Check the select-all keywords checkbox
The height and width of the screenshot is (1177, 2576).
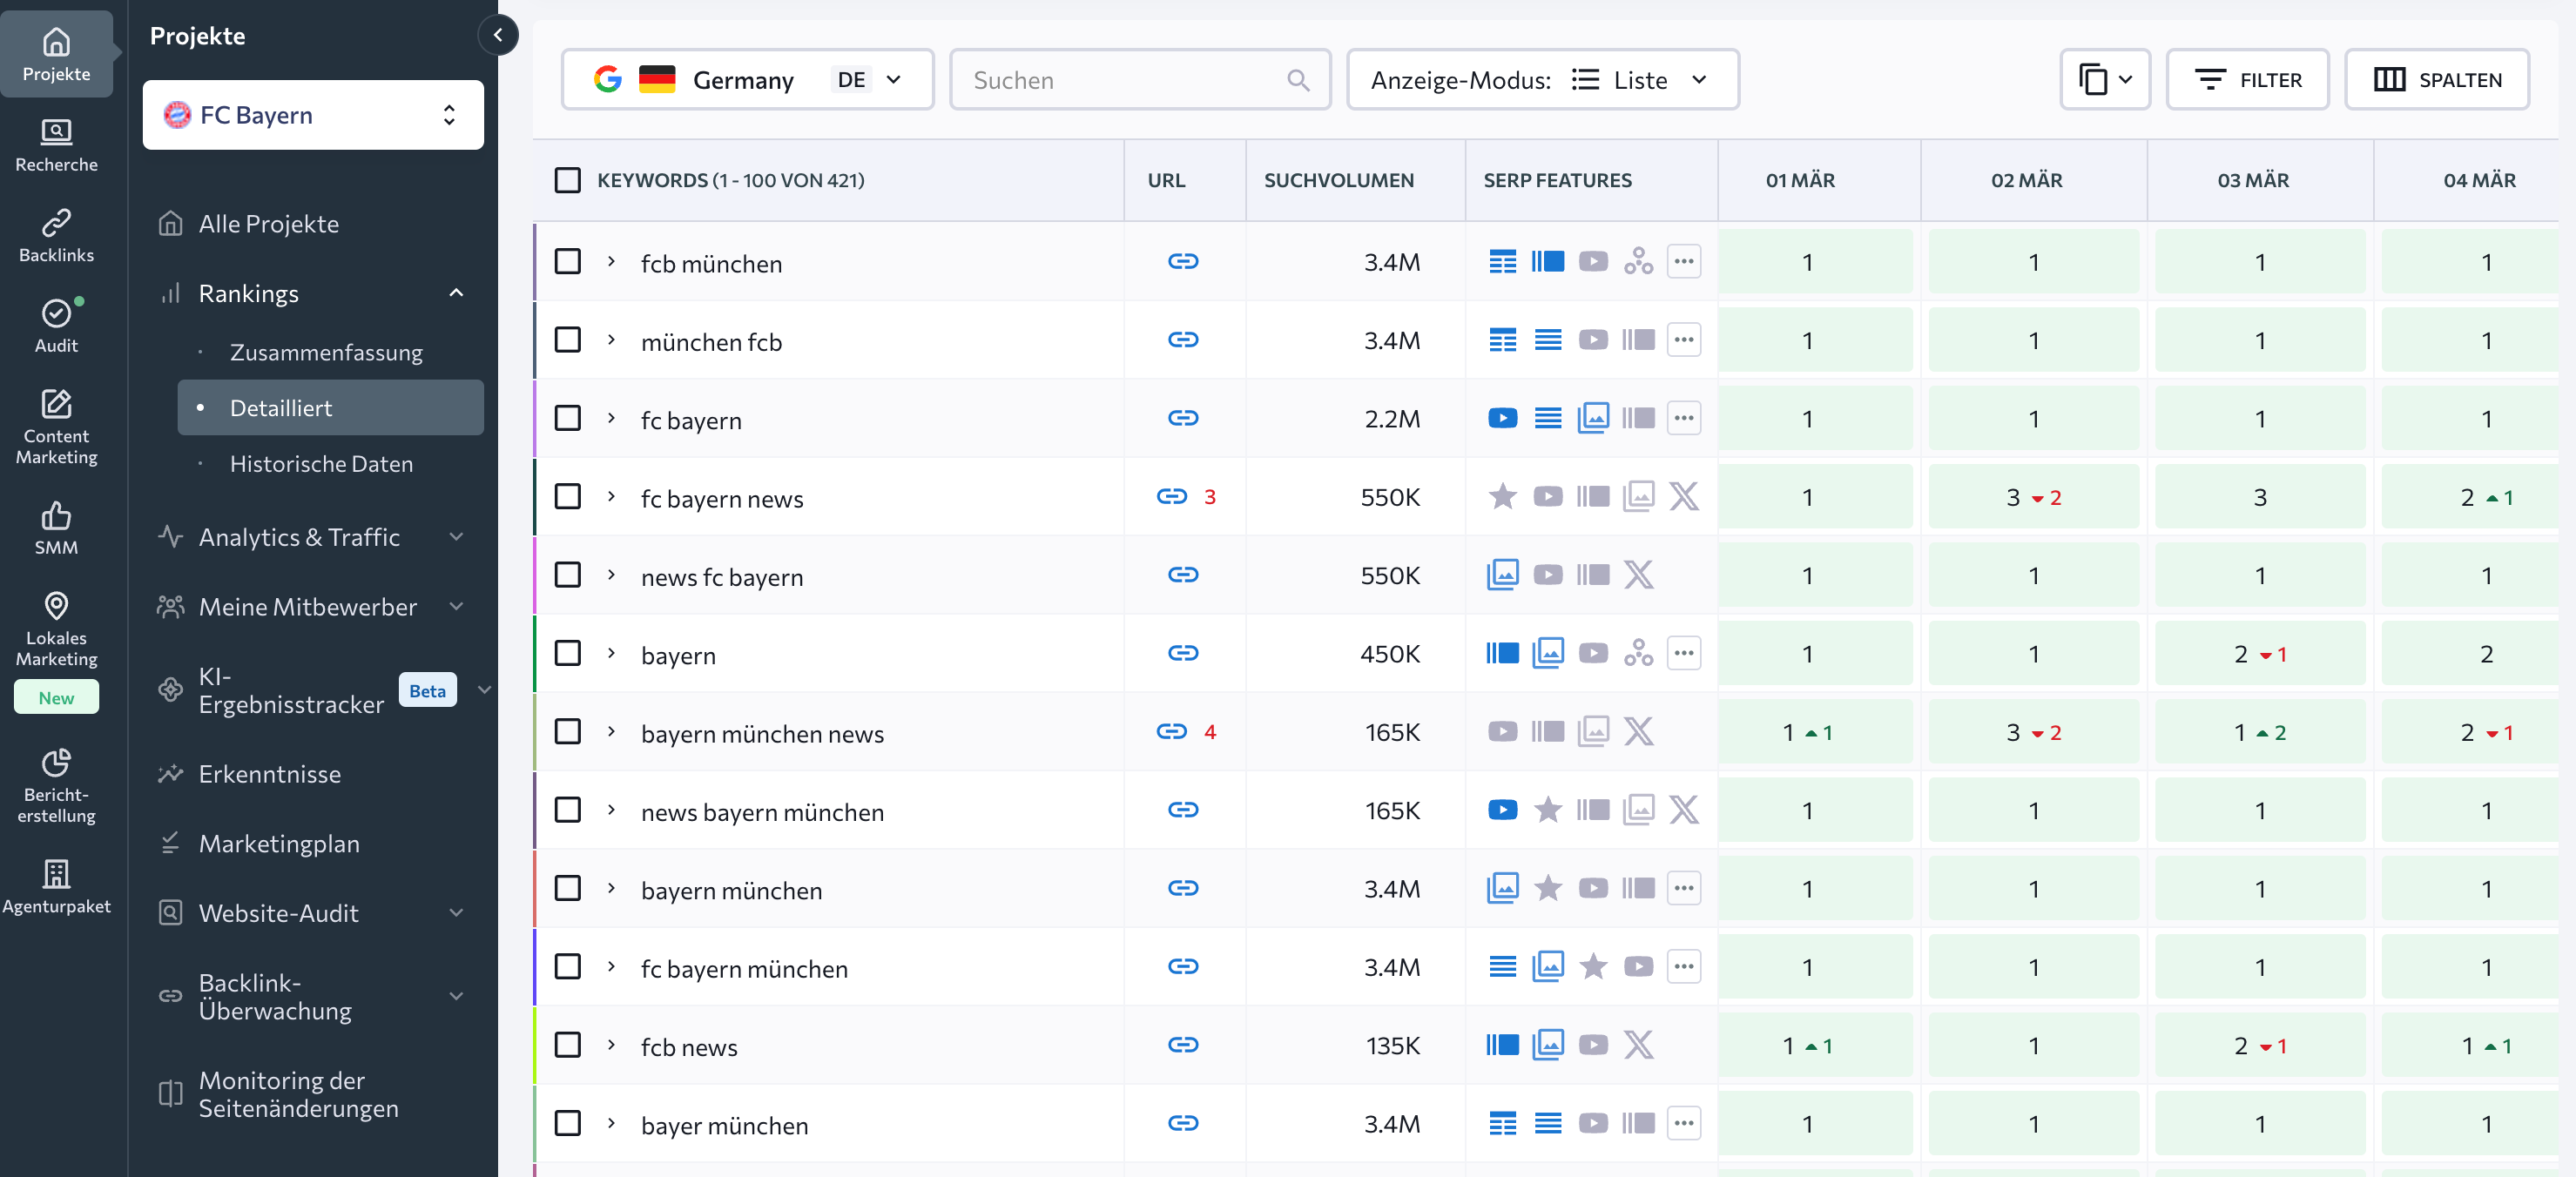[567, 180]
